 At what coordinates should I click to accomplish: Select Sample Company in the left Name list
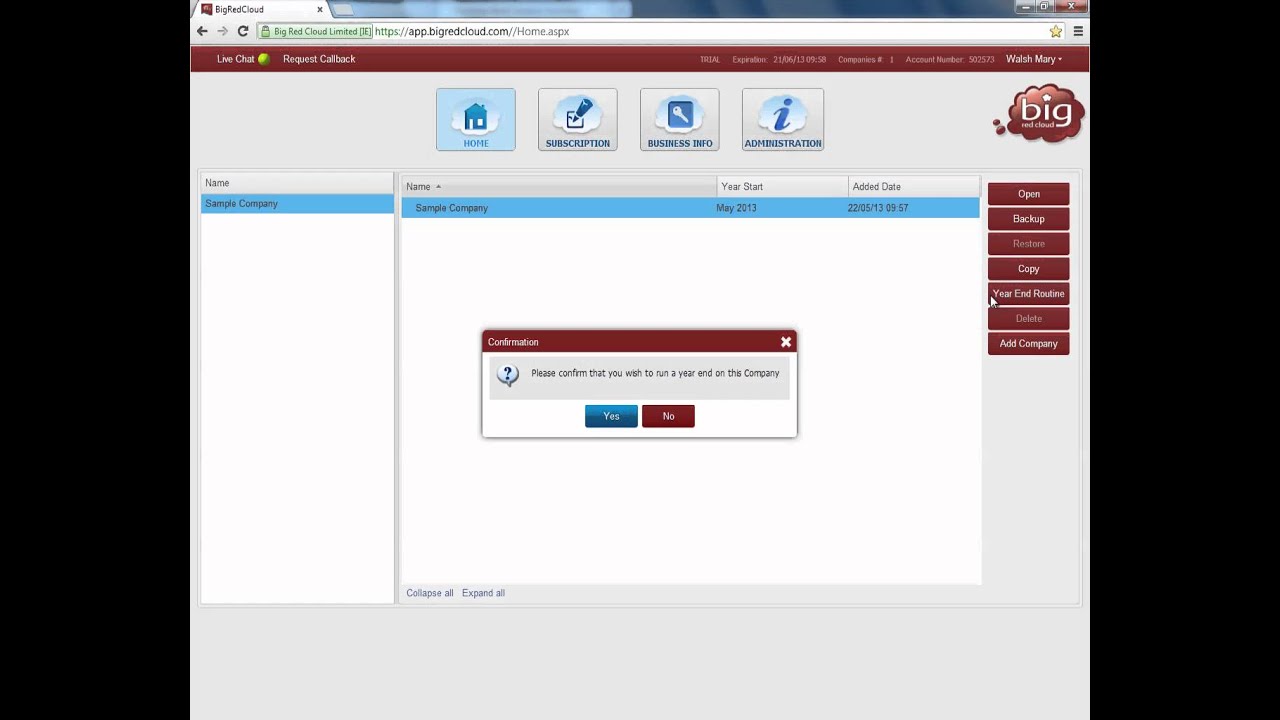297,204
